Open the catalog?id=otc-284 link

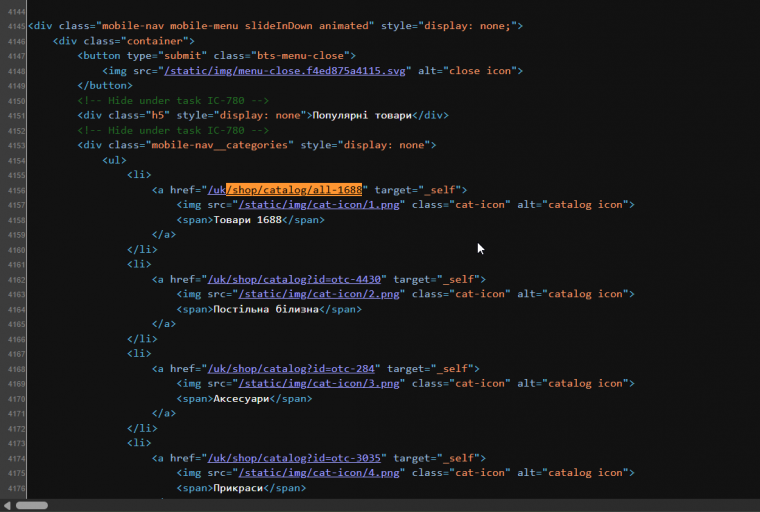(291, 368)
